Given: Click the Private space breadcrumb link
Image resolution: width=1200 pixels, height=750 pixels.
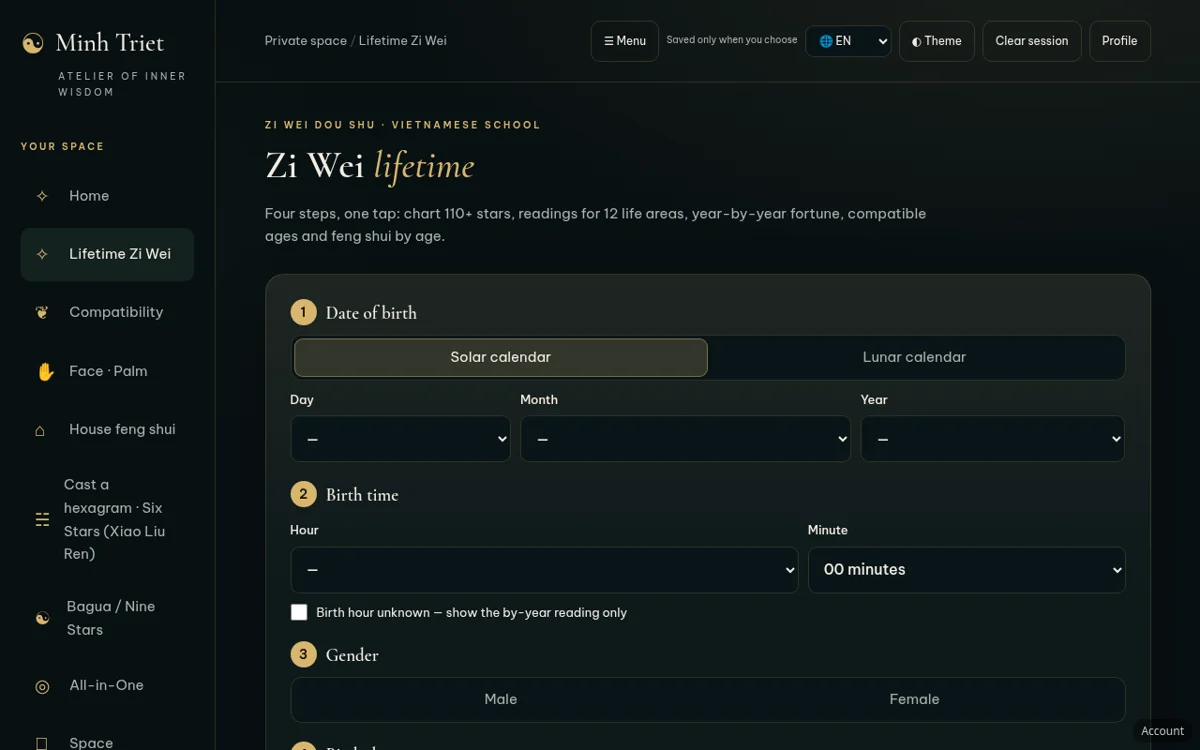Looking at the screenshot, I should click(x=306, y=41).
